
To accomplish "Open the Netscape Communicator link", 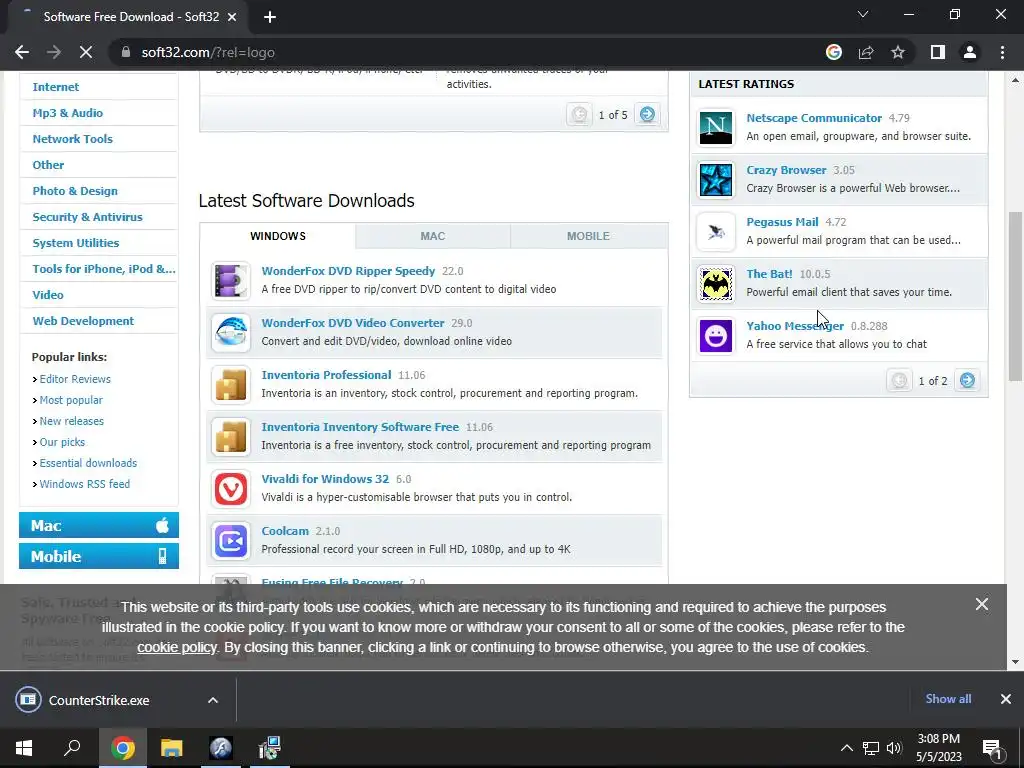I will (x=814, y=118).
